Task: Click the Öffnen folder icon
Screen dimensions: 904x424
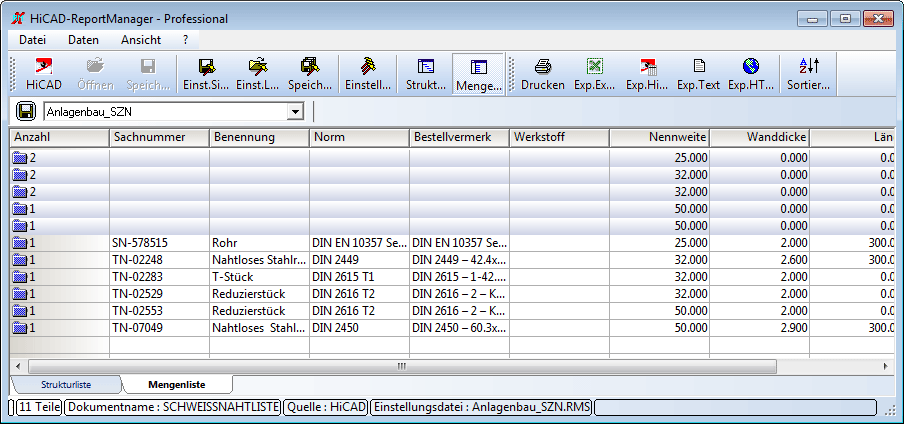Action: pos(95,66)
